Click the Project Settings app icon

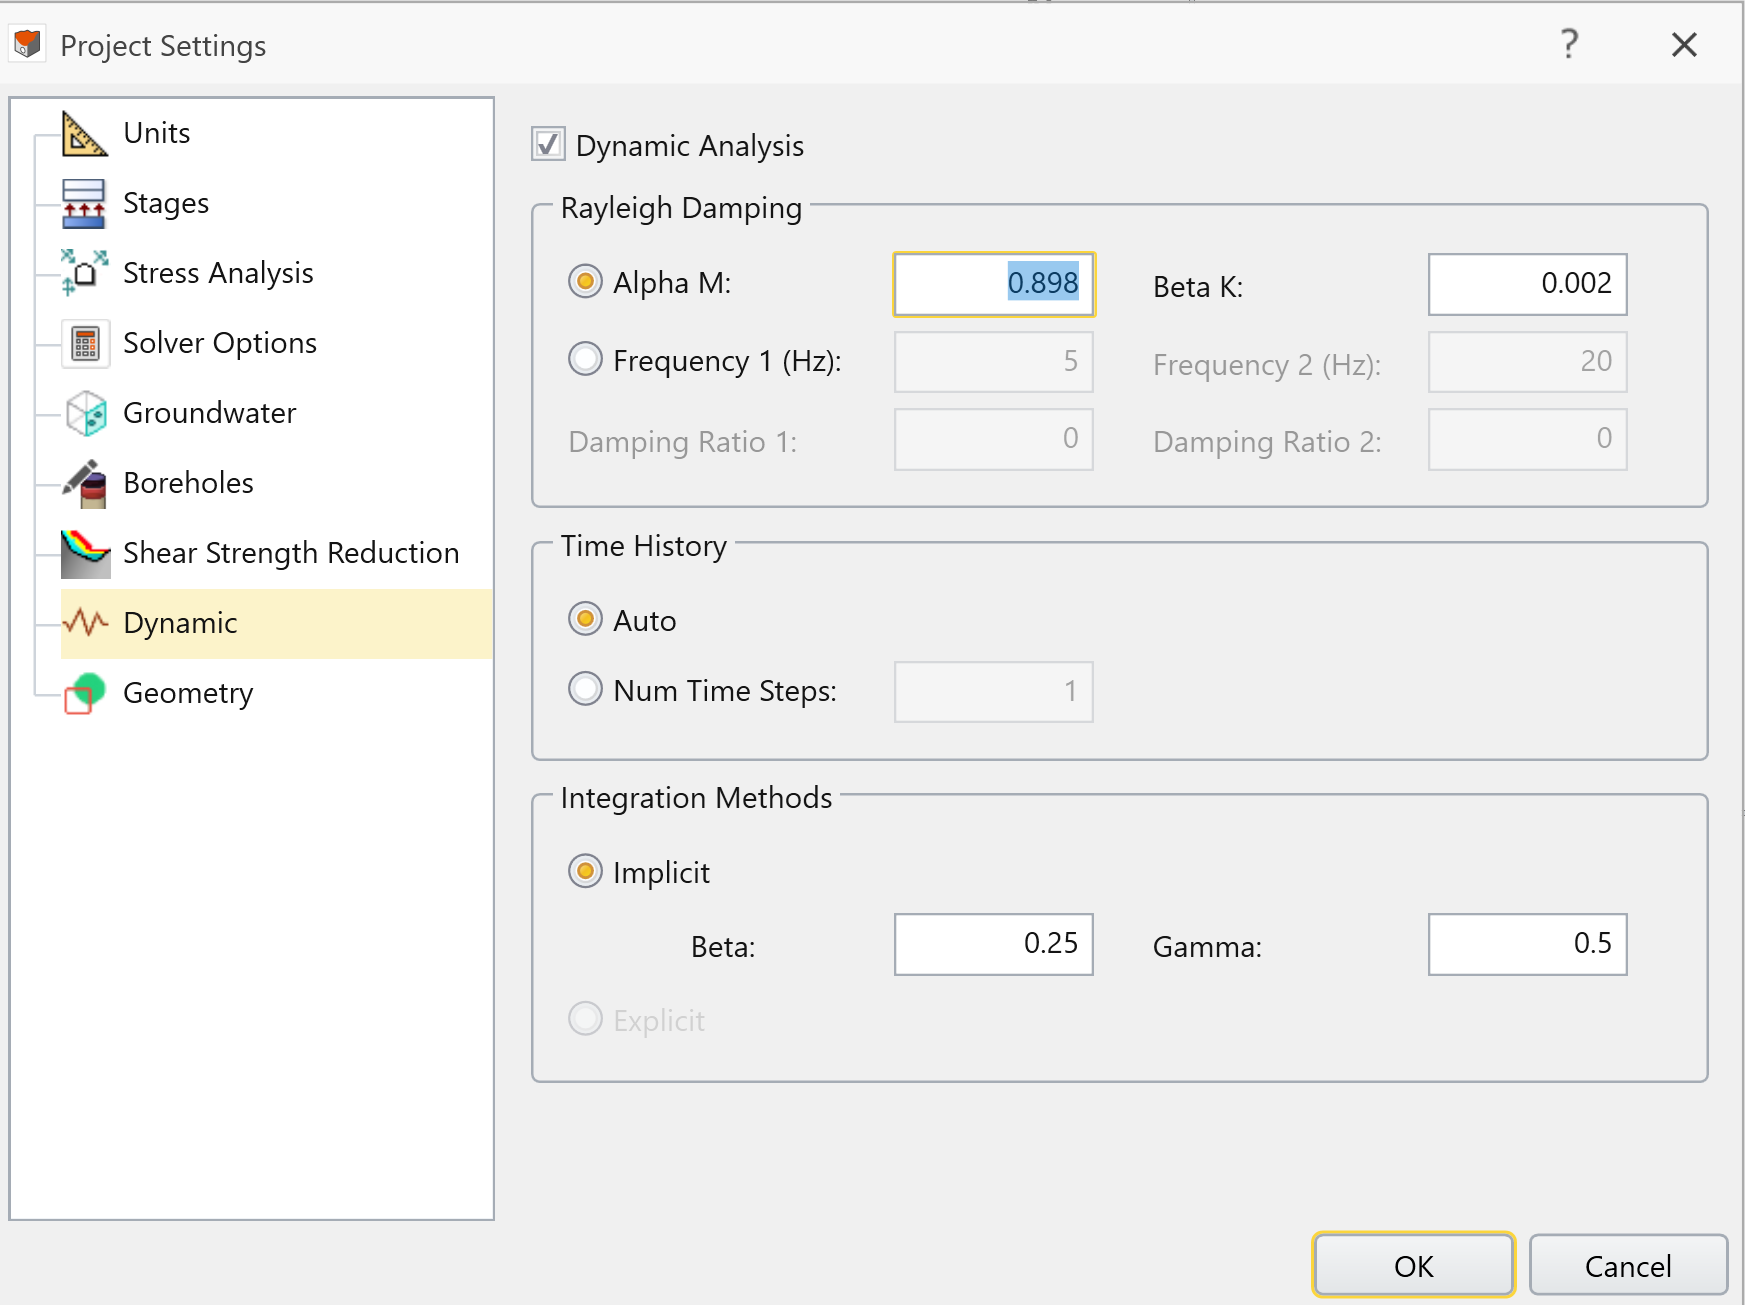click(28, 44)
